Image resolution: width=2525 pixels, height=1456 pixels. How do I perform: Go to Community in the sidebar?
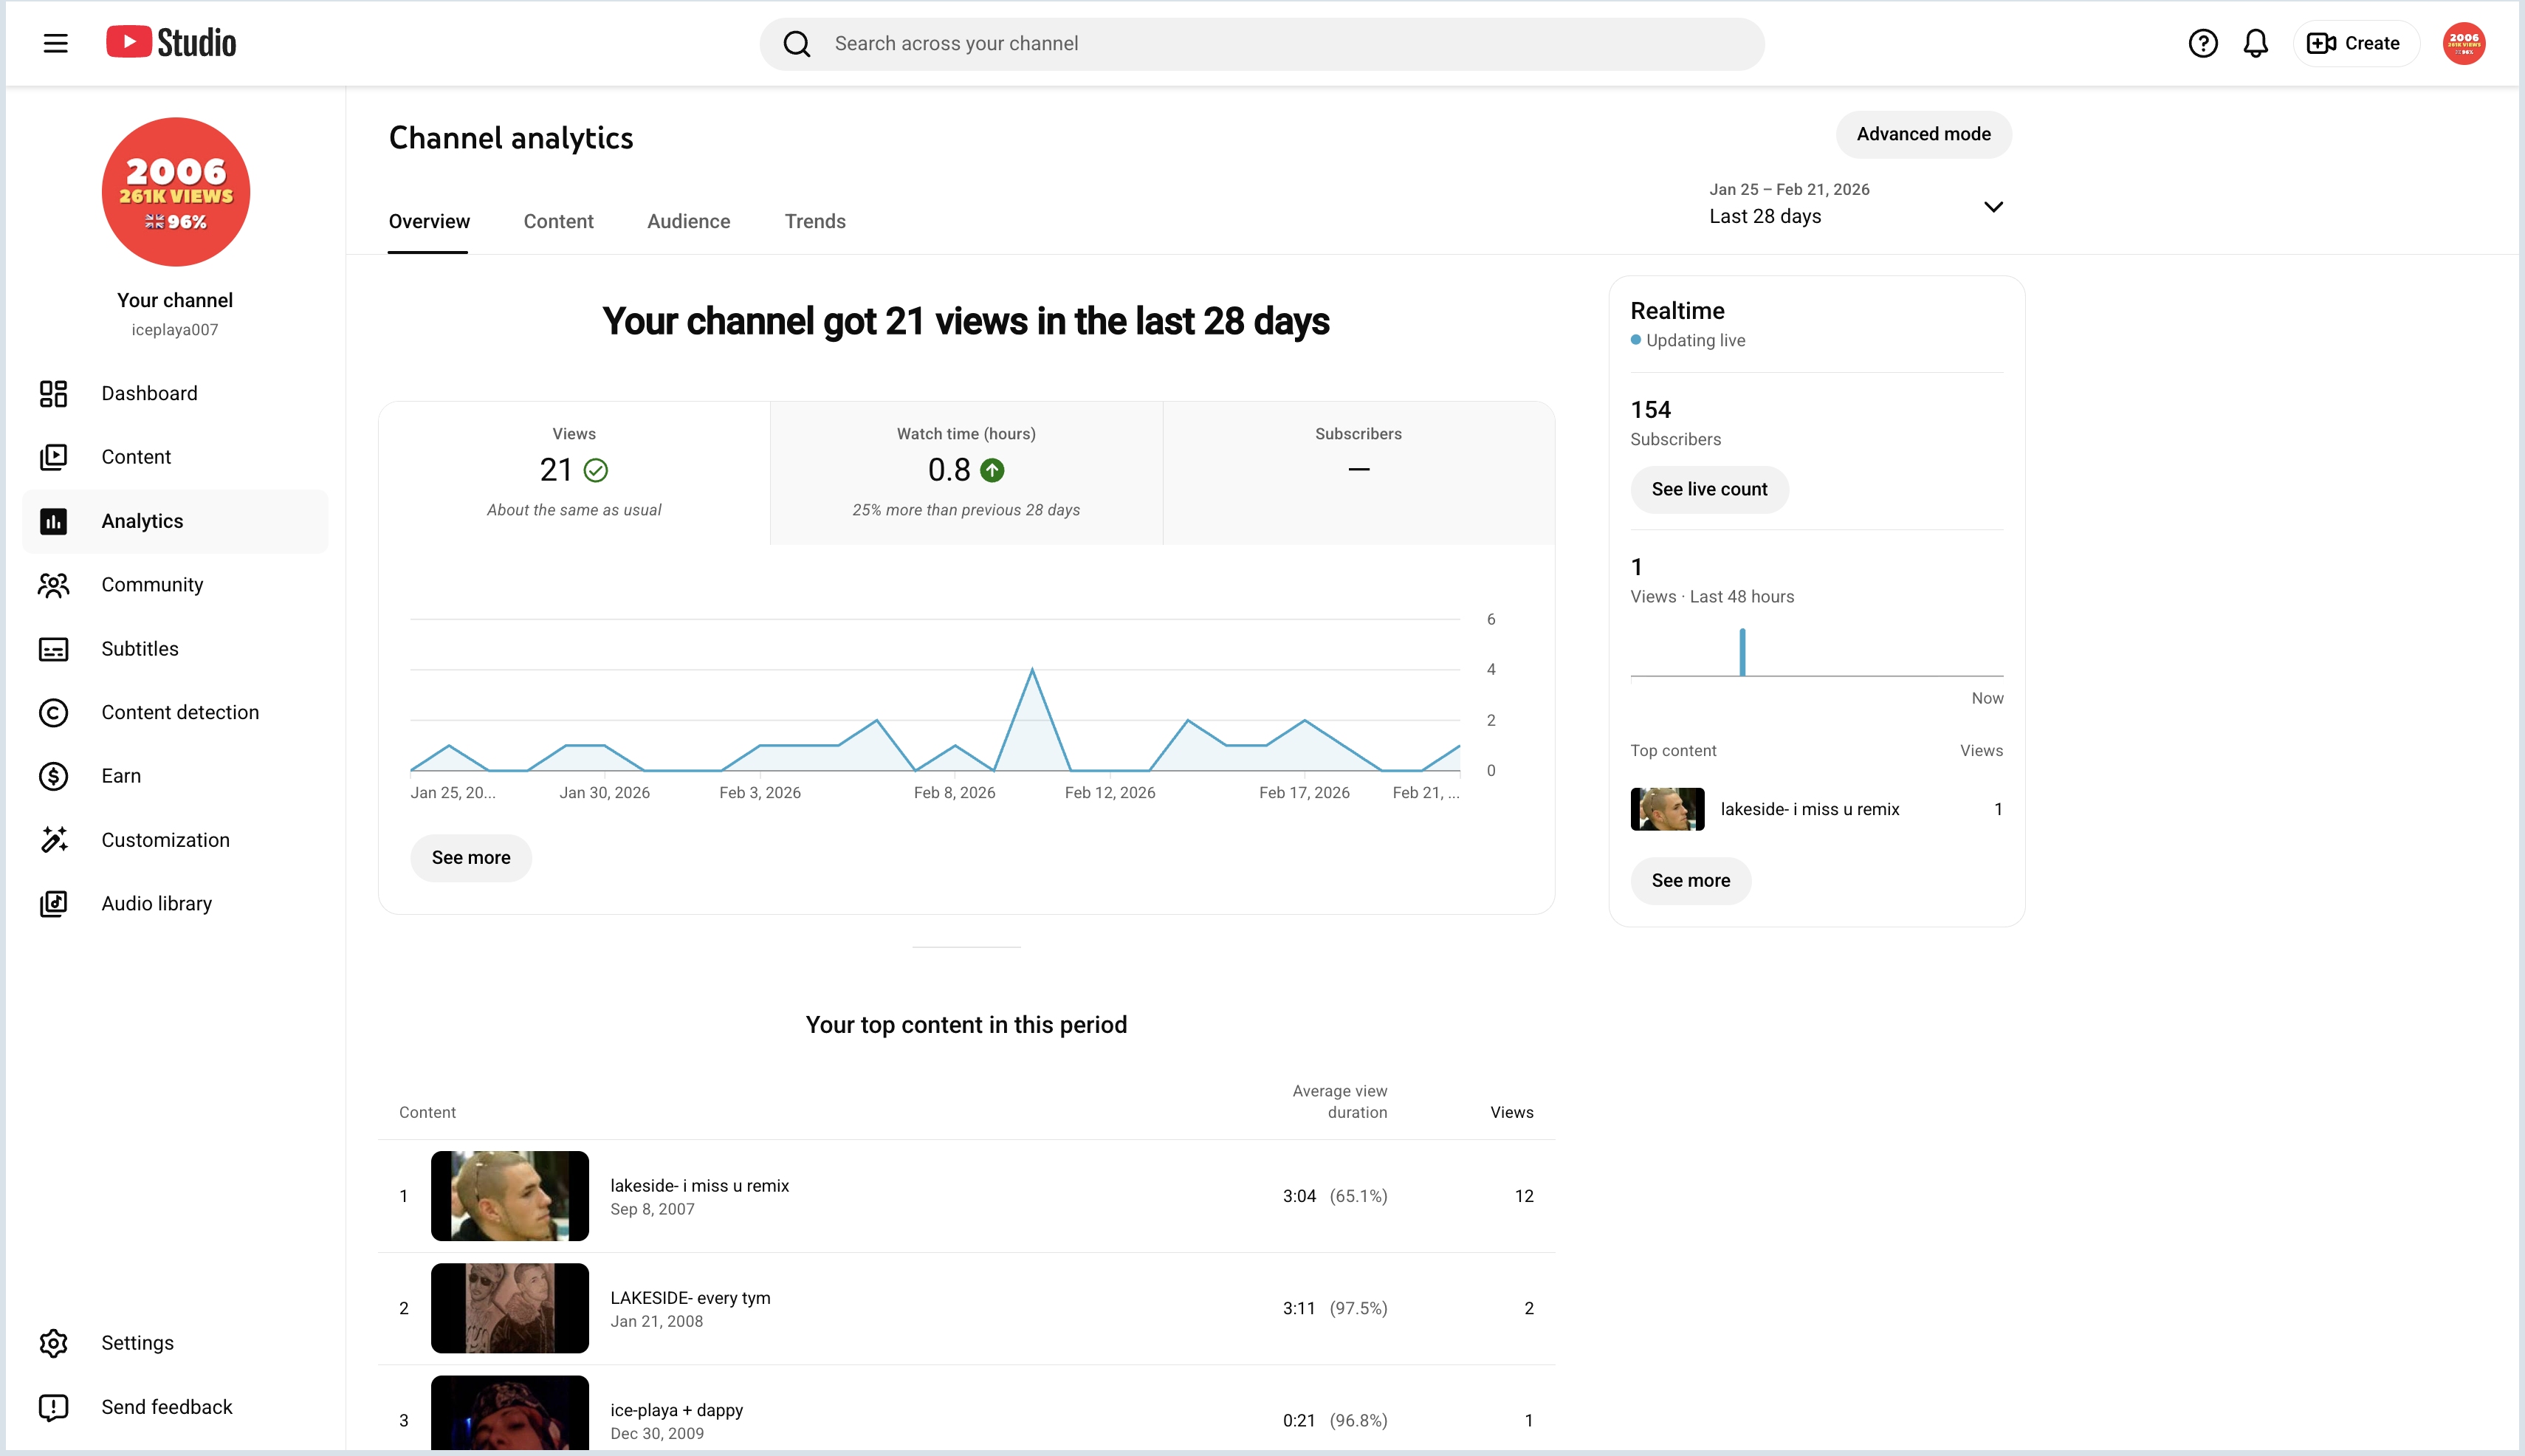[176, 585]
